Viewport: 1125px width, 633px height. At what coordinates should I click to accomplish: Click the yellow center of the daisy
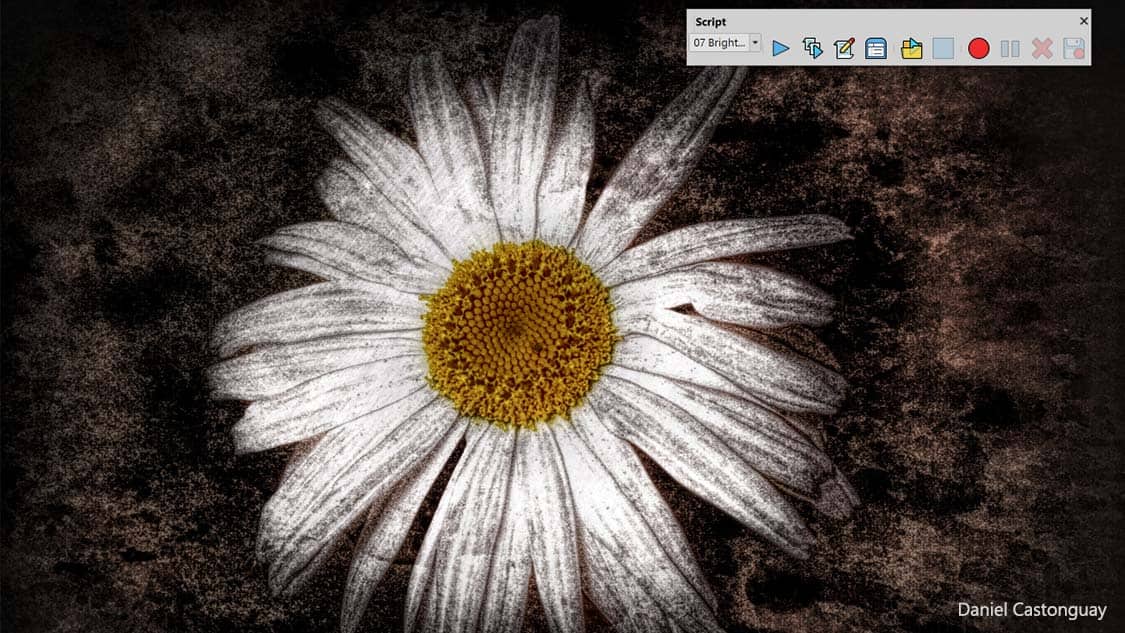519,333
